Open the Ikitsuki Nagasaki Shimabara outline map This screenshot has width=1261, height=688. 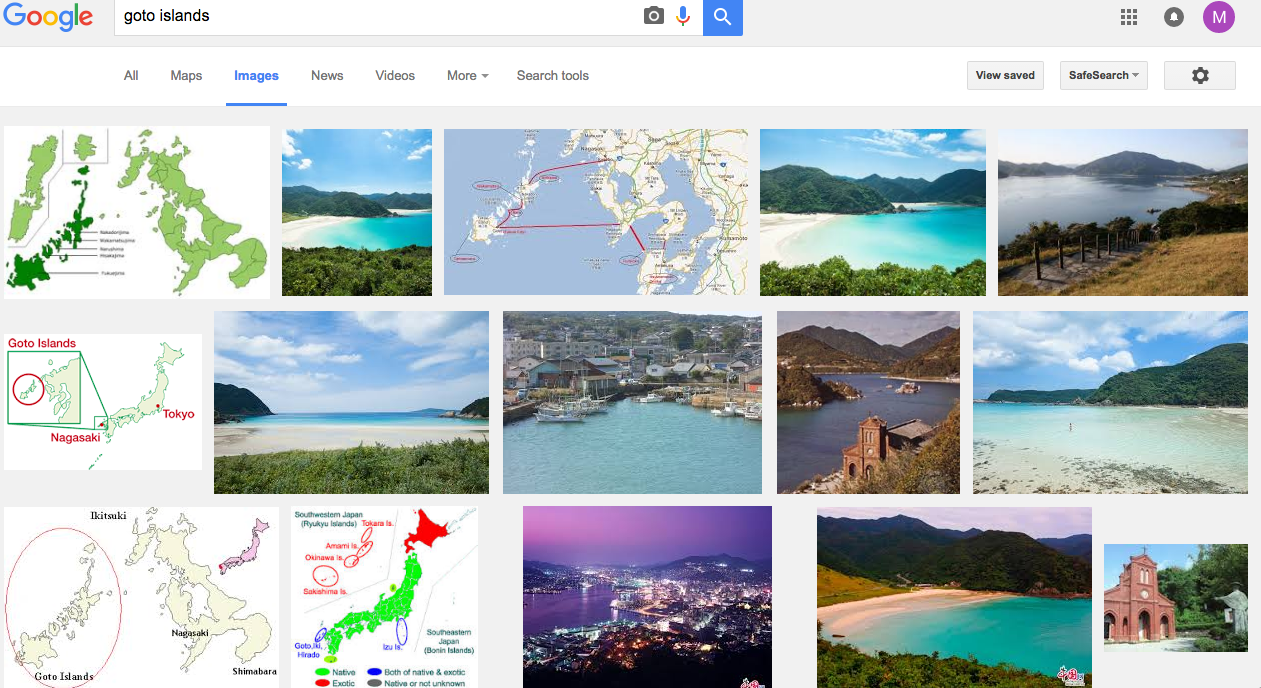coord(142,597)
